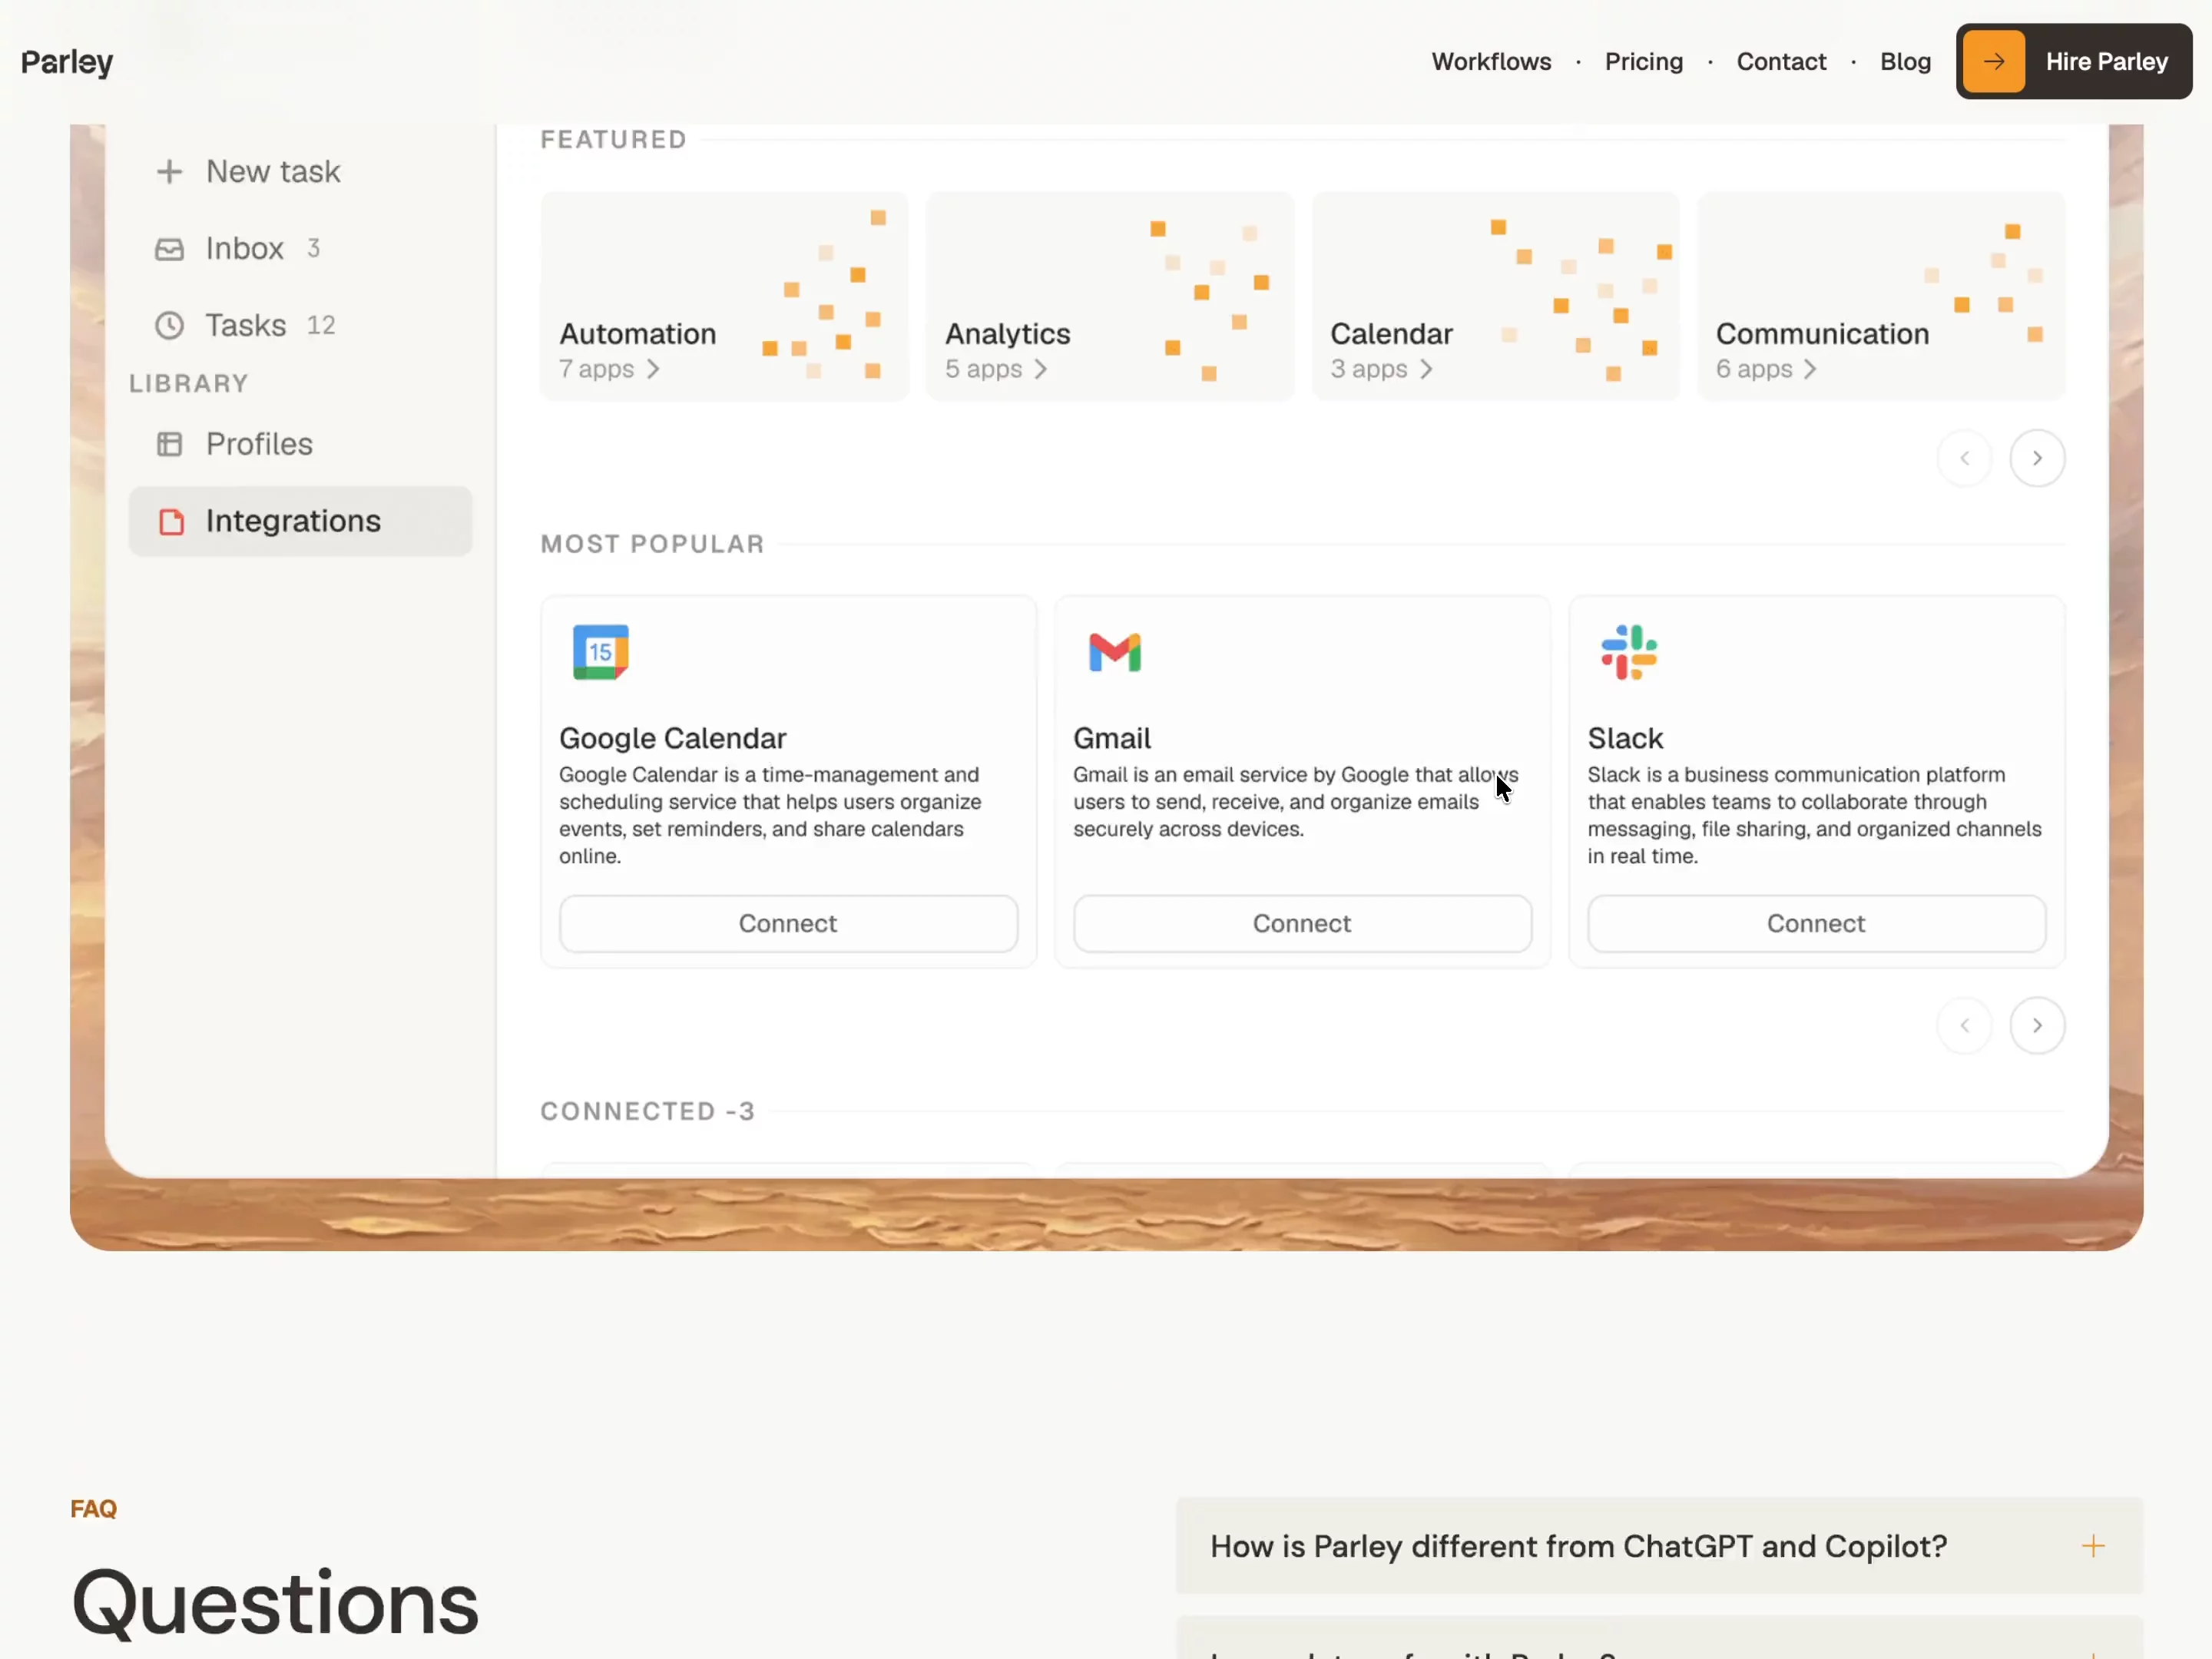Show next Most Popular apps
This screenshot has width=2212, height=1659.
(2037, 1025)
